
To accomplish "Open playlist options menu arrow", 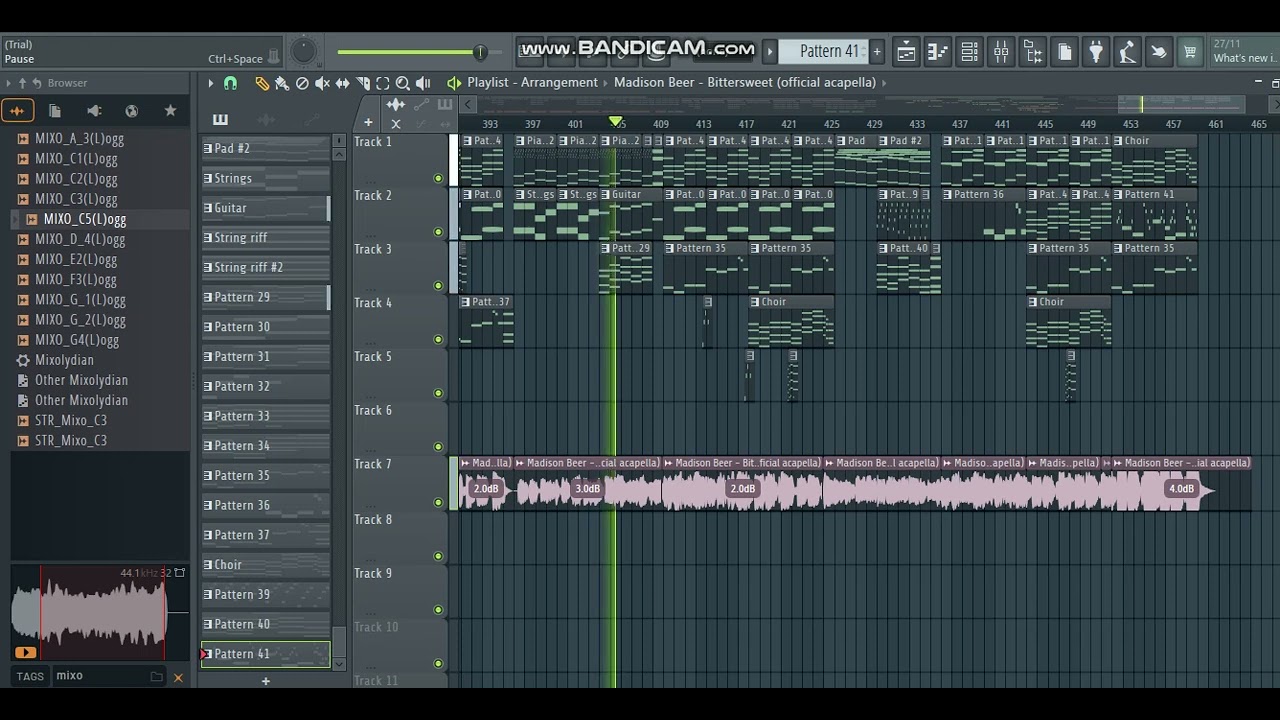I will click(210, 83).
